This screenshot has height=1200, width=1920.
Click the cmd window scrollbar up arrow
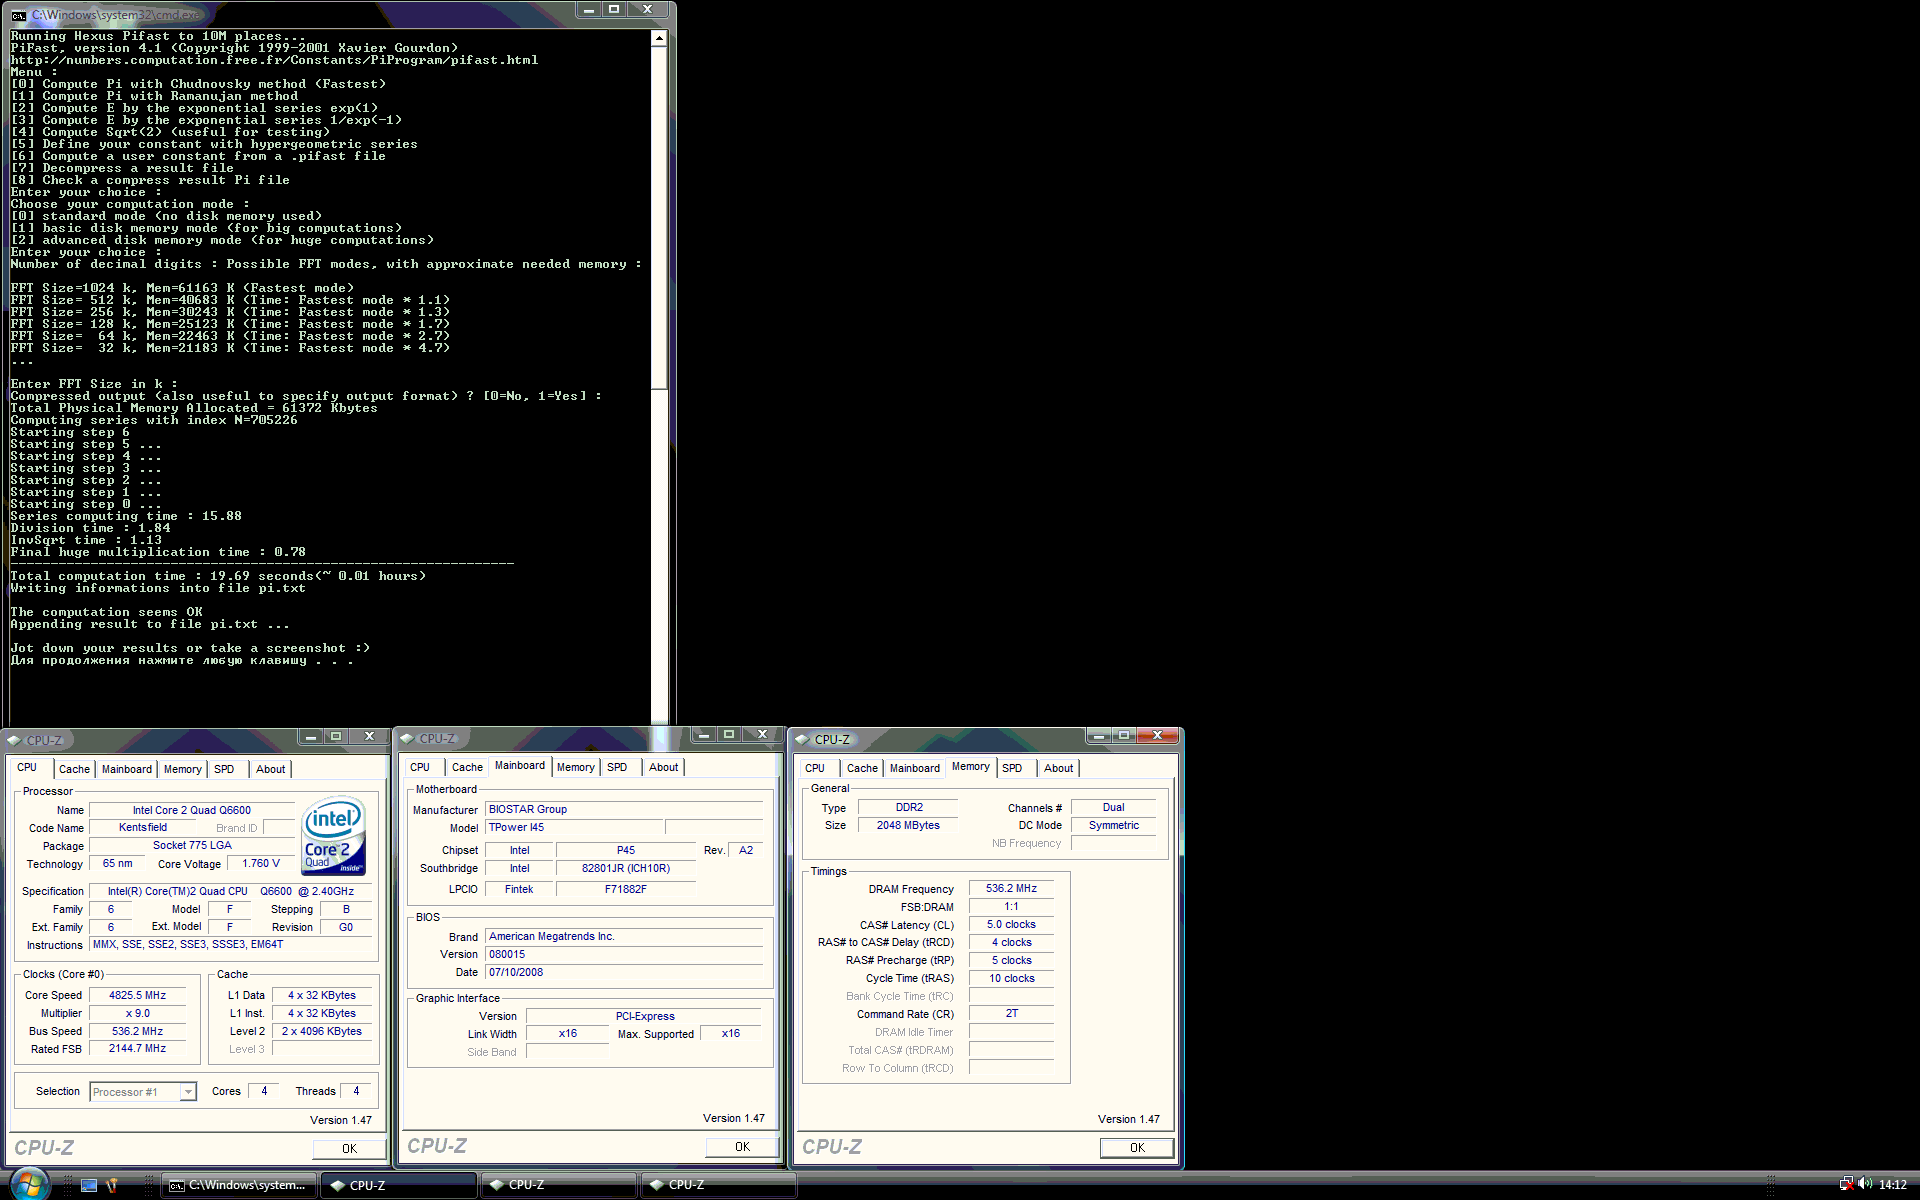click(x=659, y=38)
